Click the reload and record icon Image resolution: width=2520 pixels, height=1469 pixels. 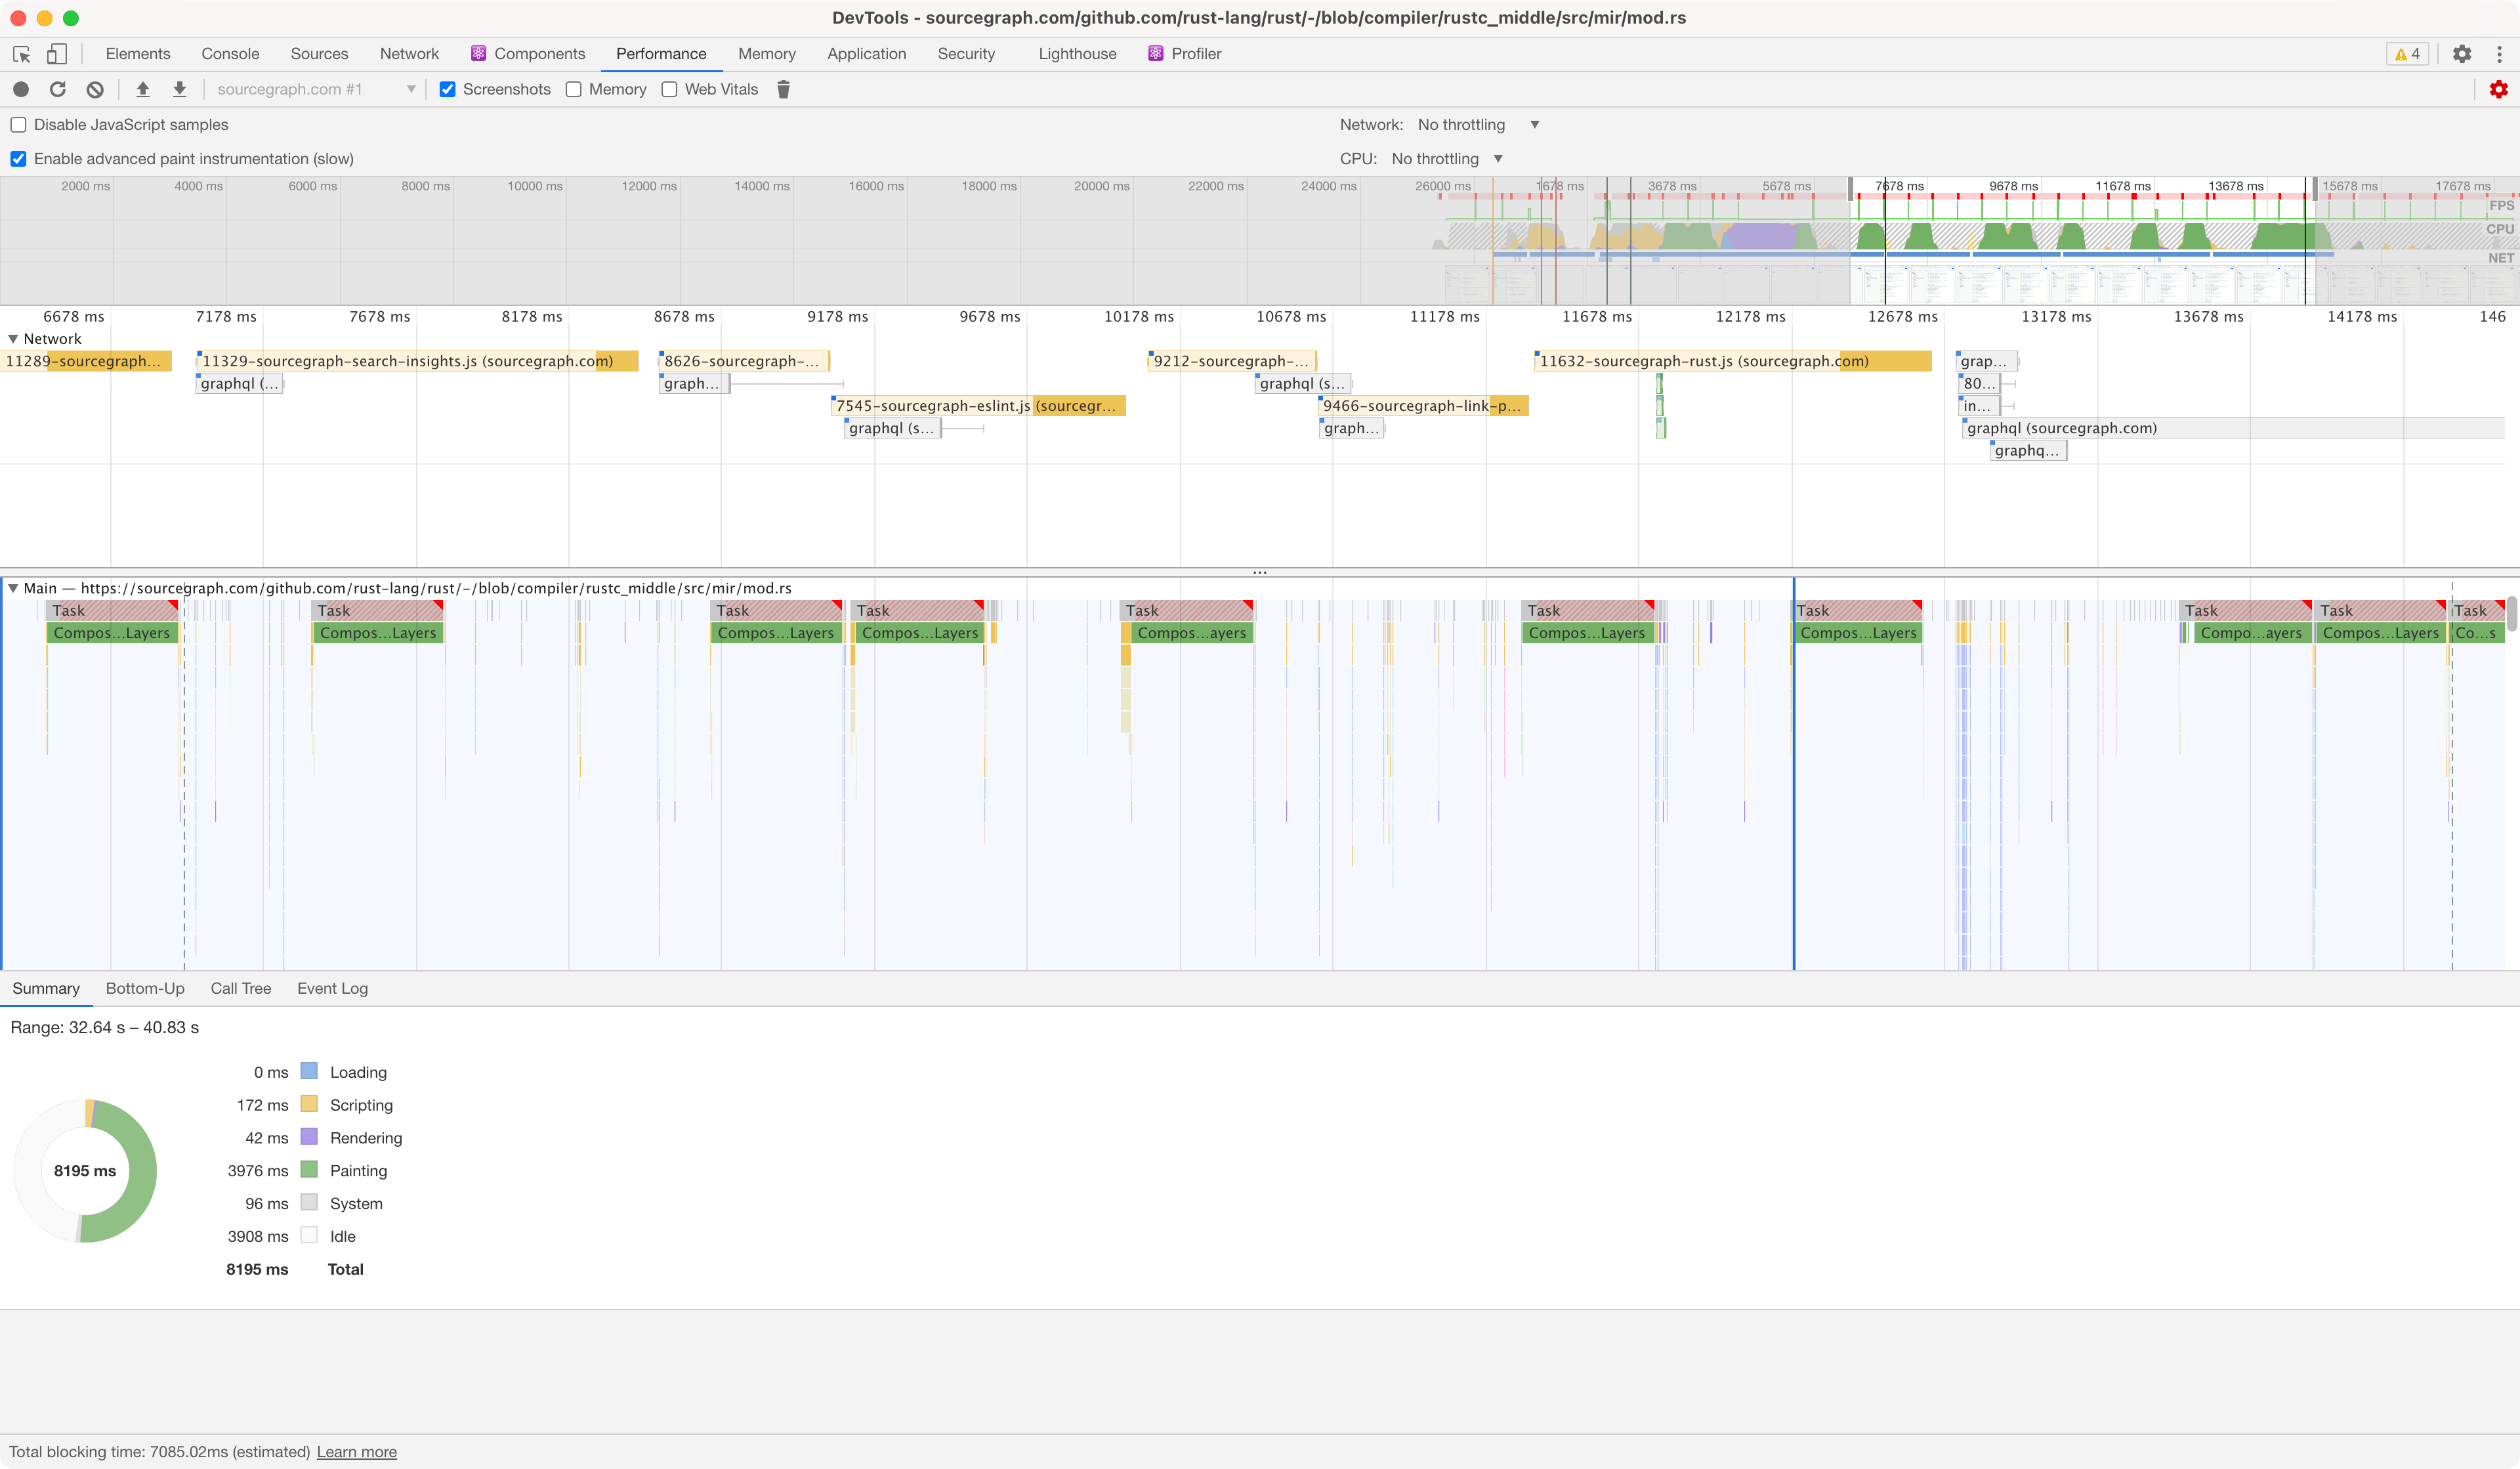pos(58,89)
